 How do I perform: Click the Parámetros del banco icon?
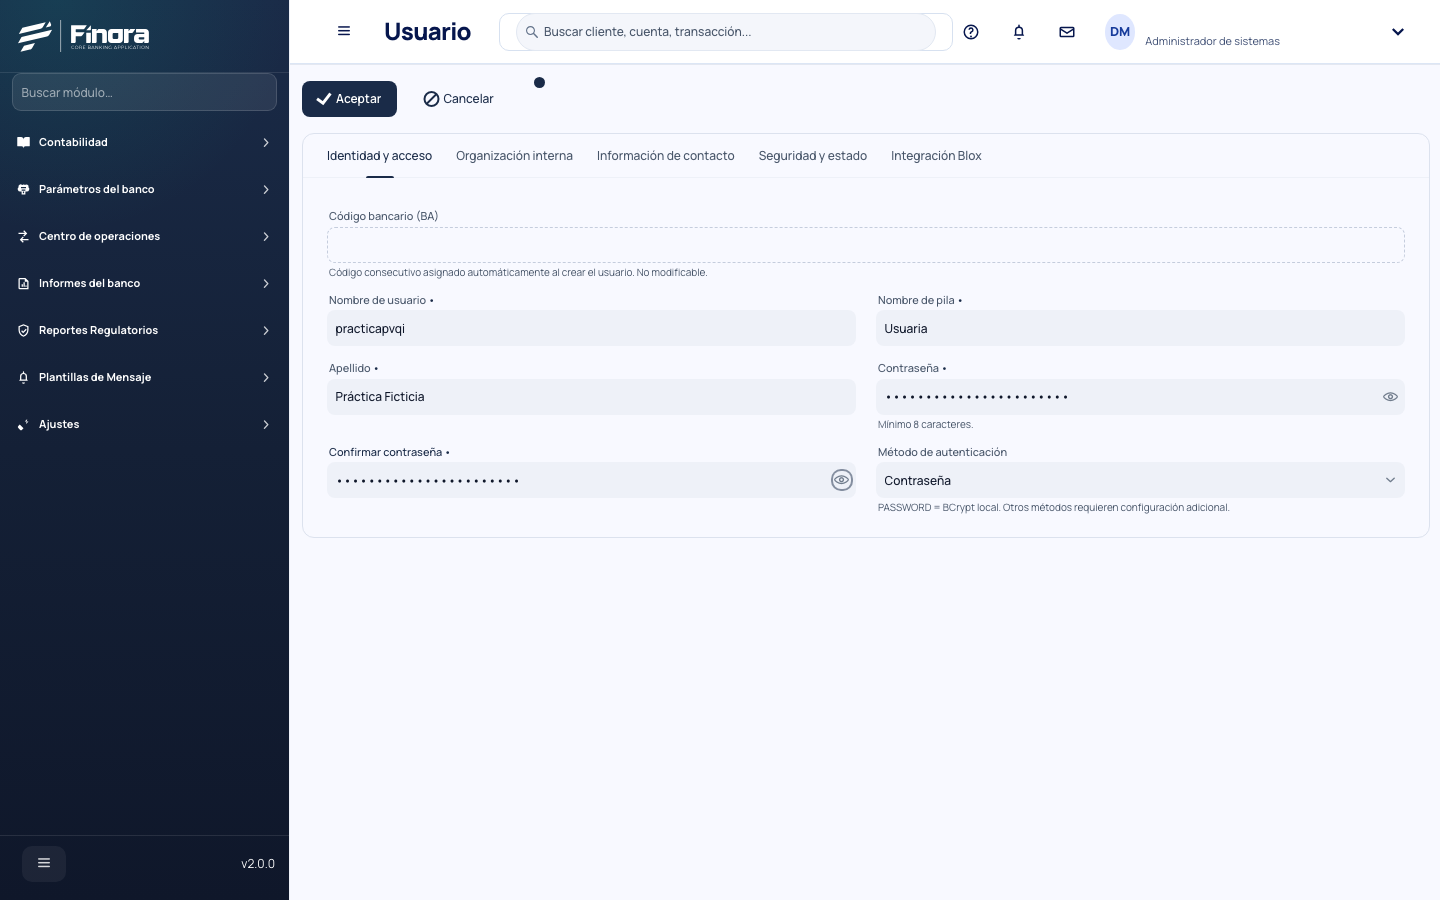point(24,189)
